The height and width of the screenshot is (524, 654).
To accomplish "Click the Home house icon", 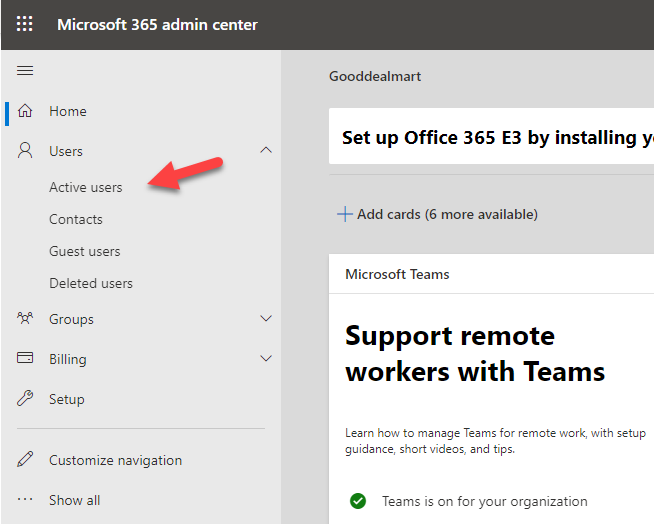I will (25, 111).
